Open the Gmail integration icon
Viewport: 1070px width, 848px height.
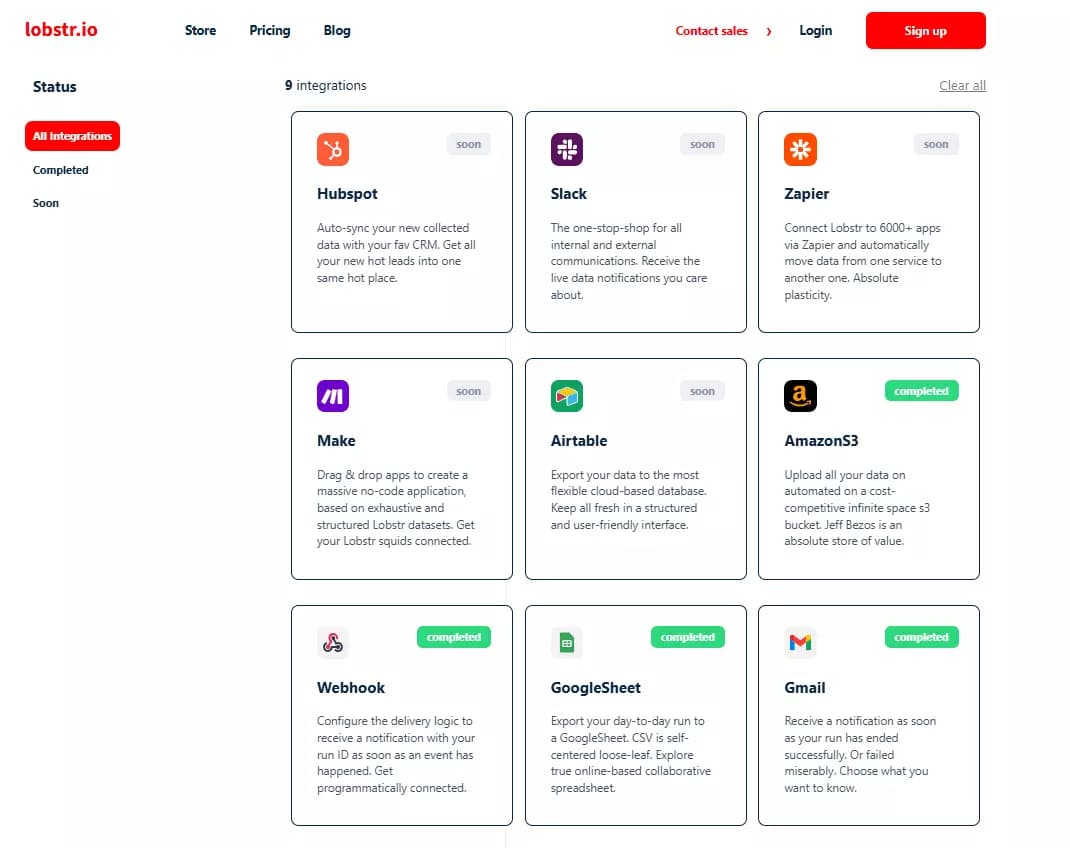pyautogui.click(x=800, y=642)
